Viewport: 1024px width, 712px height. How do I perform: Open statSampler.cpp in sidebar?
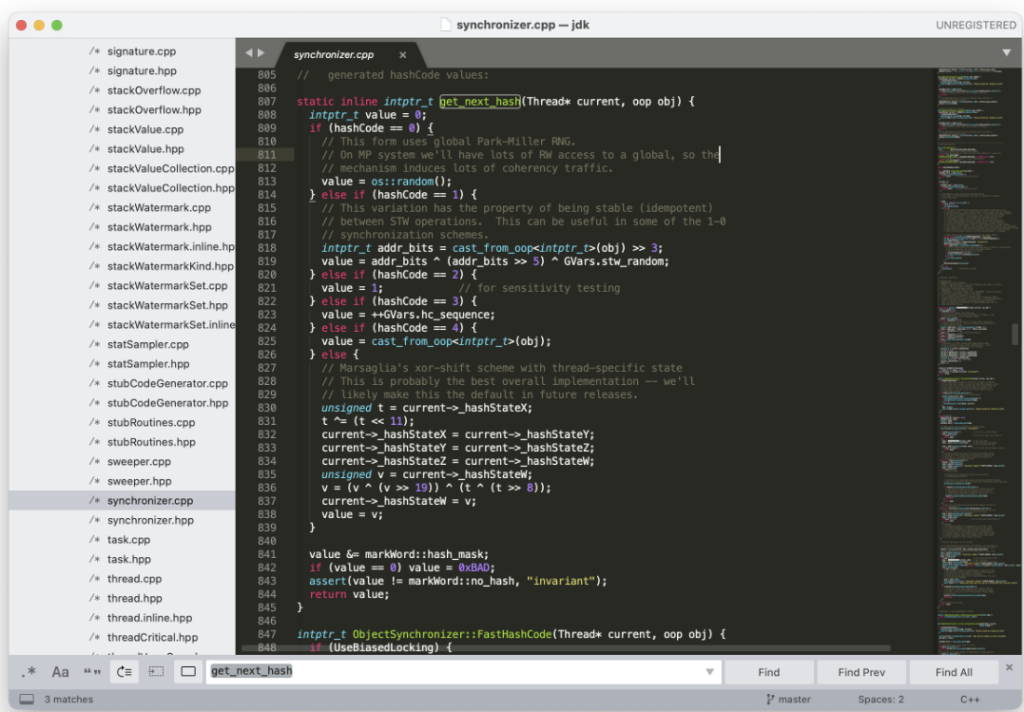(148, 344)
